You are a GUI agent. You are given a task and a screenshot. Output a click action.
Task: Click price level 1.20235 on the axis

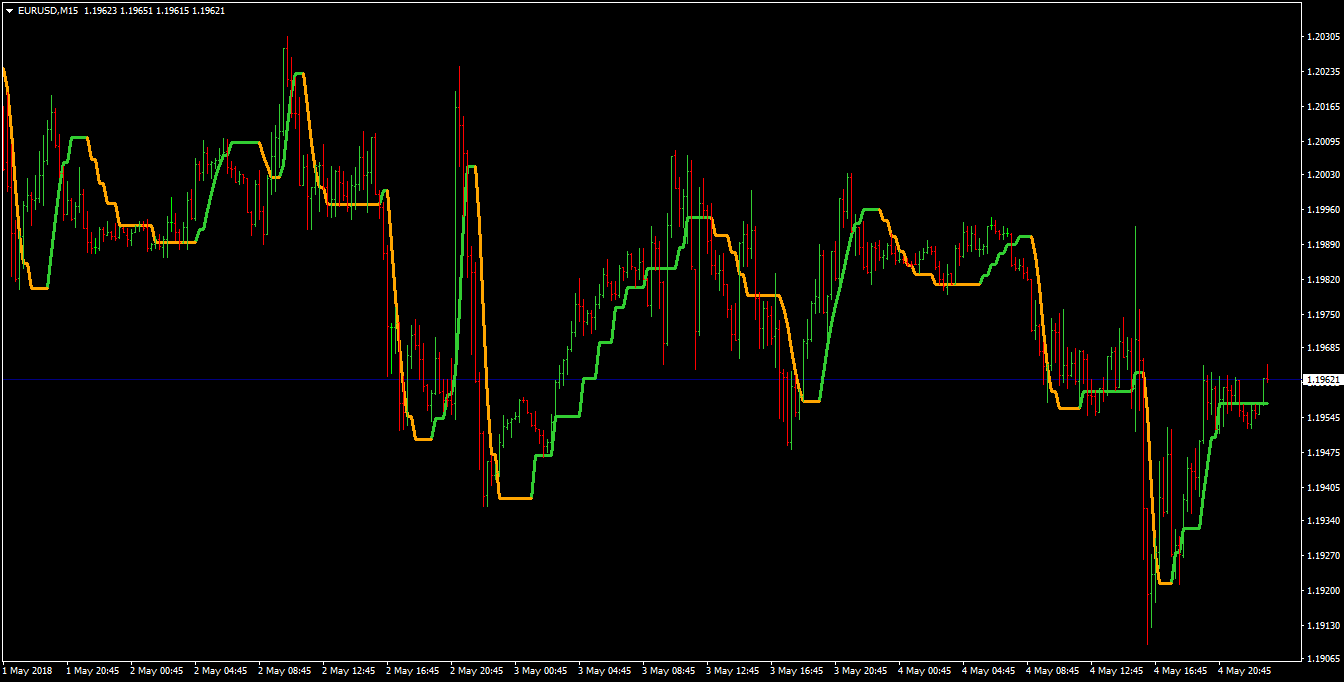point(1323,72)
